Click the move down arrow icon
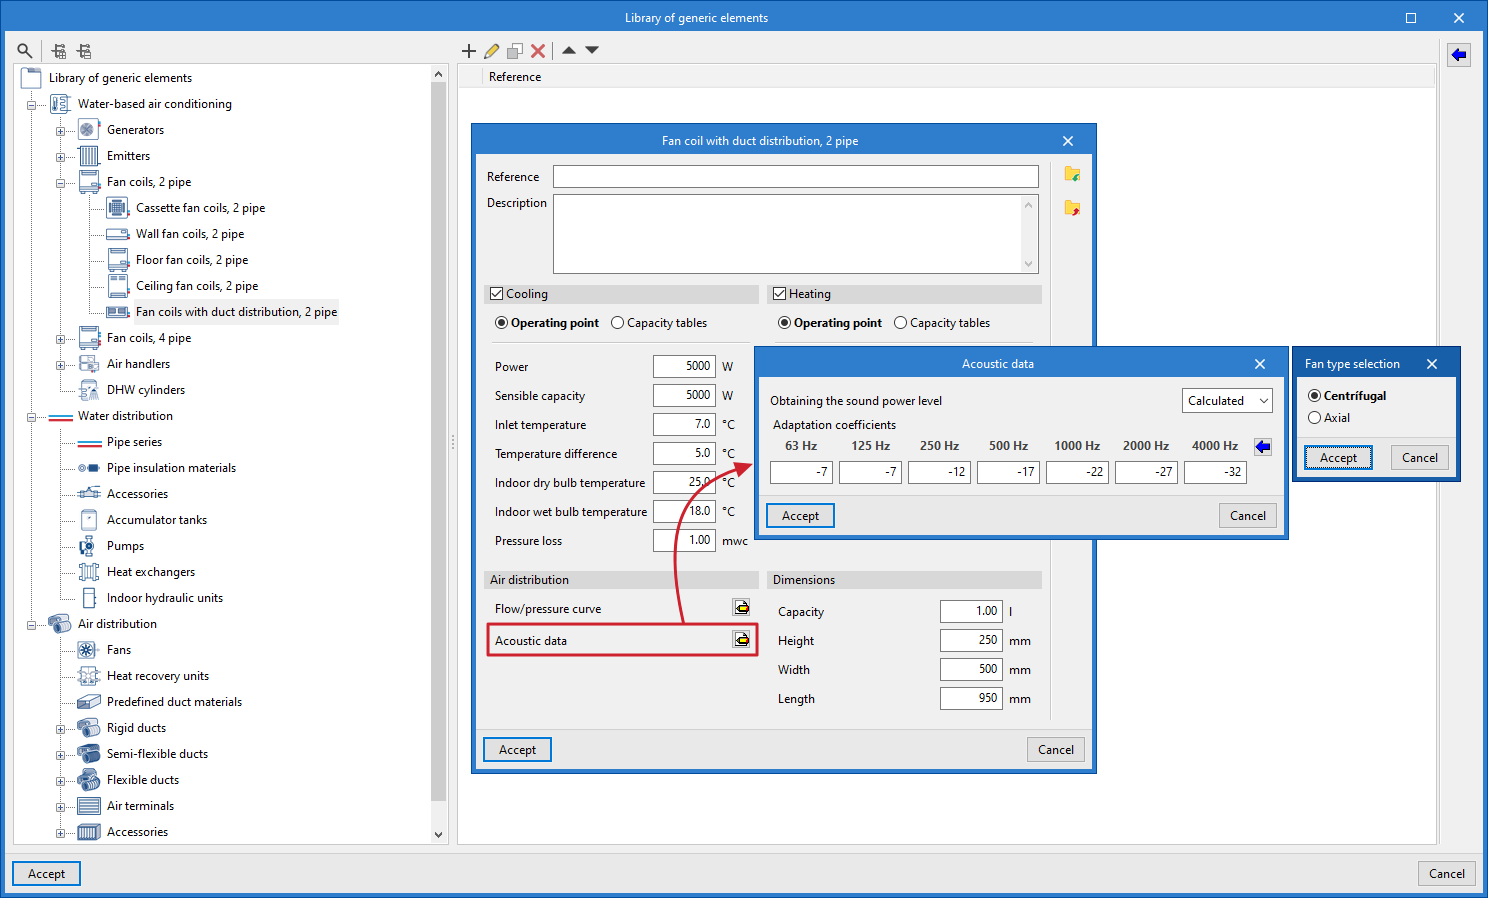This screenshot has height=898, width=1488. pos(592,50)
